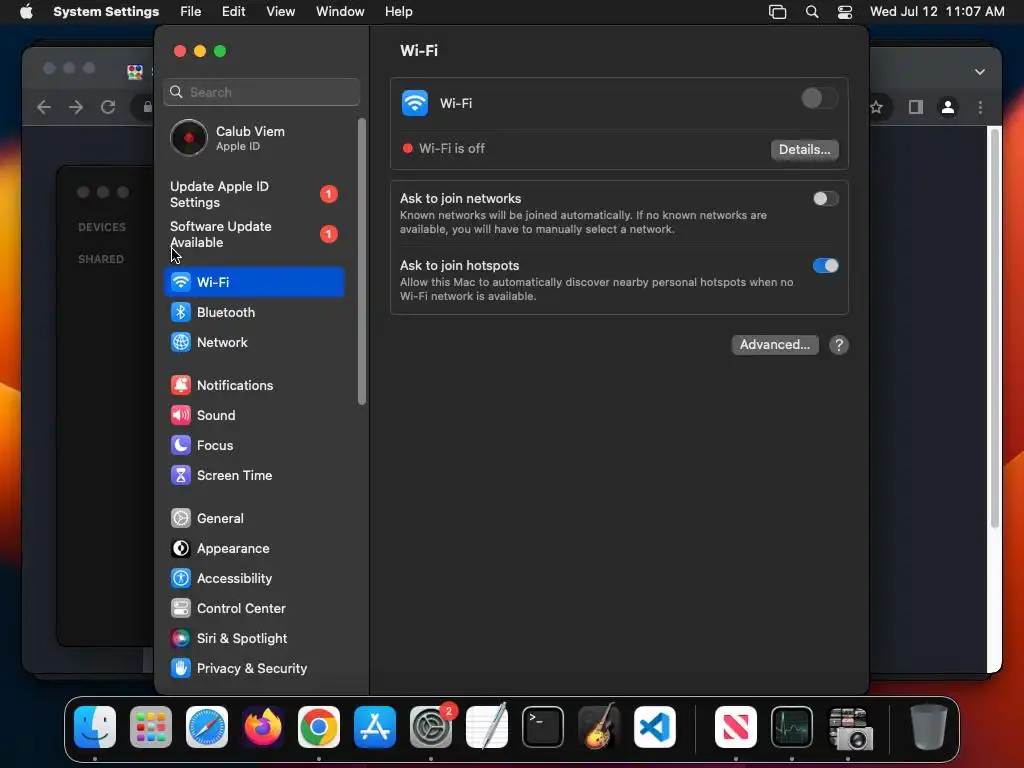
Task: Open Siri & Spotlight settings
Action: click(x=255, y=639)
